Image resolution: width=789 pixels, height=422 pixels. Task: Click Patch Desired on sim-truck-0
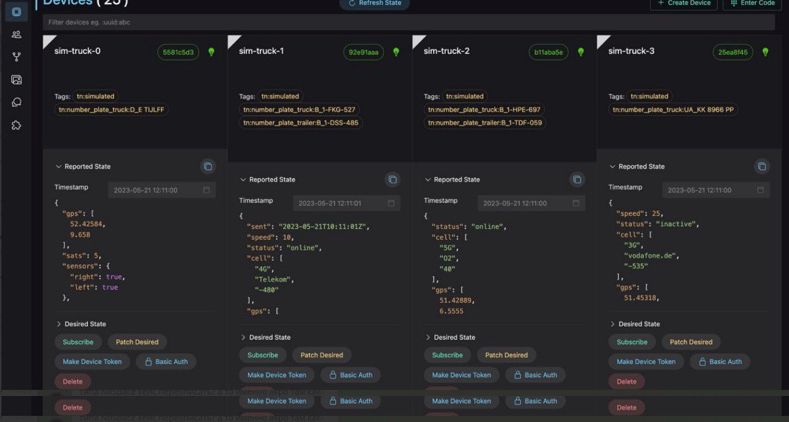coord(137,342)
